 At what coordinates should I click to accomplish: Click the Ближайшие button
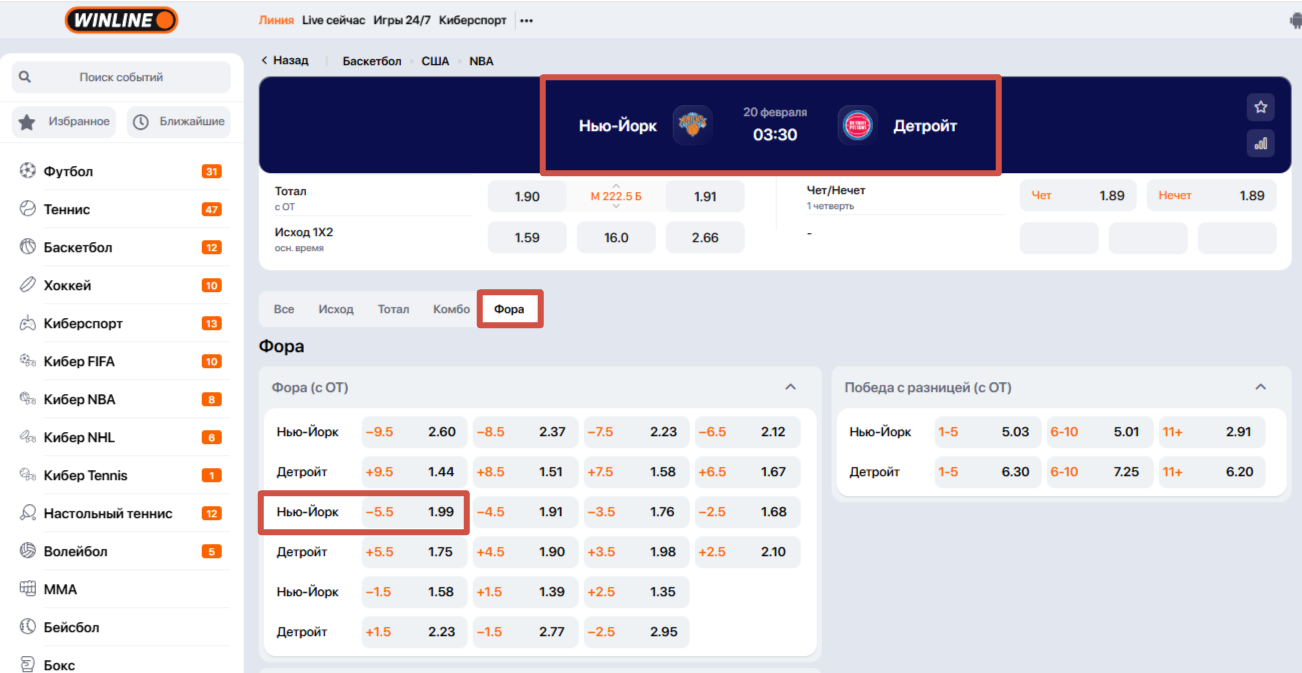coord(178,122)
